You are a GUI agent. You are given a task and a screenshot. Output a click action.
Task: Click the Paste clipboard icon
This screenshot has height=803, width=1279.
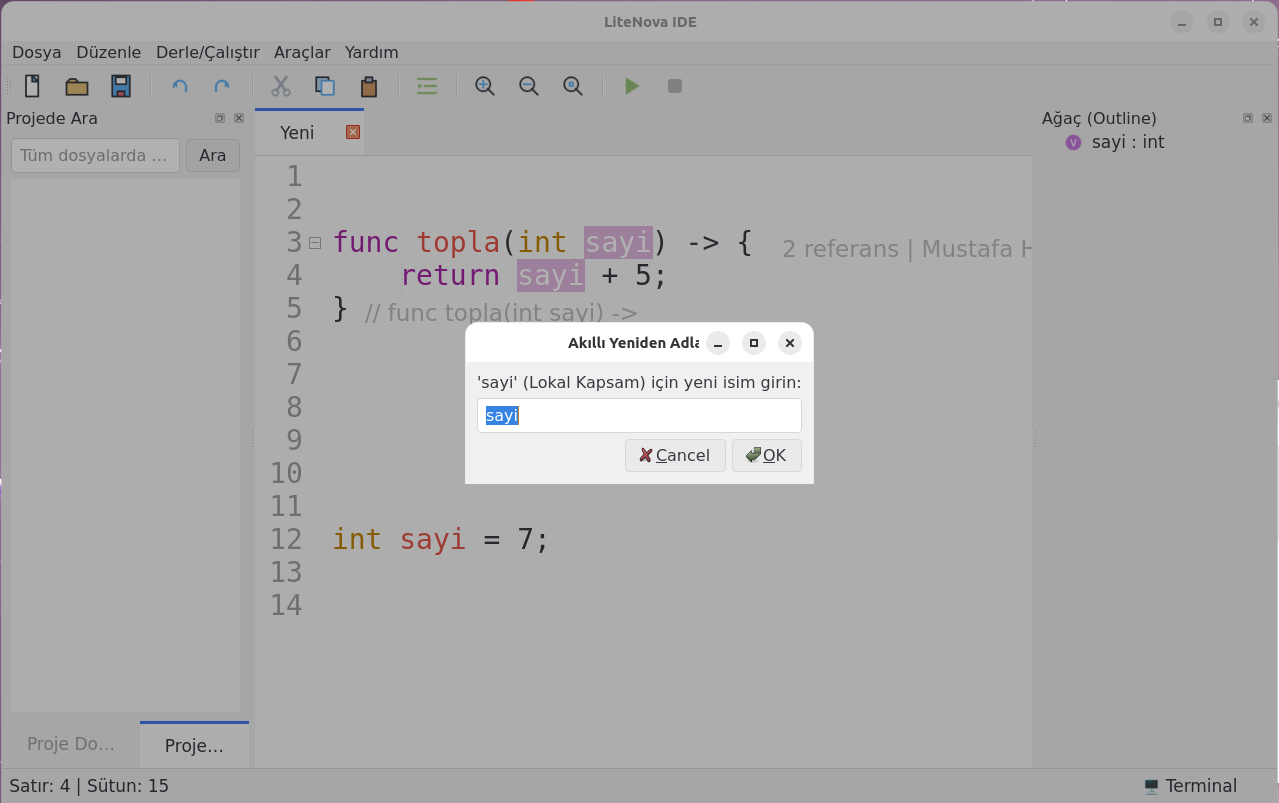pyautogui.click(x=369, y=86)
